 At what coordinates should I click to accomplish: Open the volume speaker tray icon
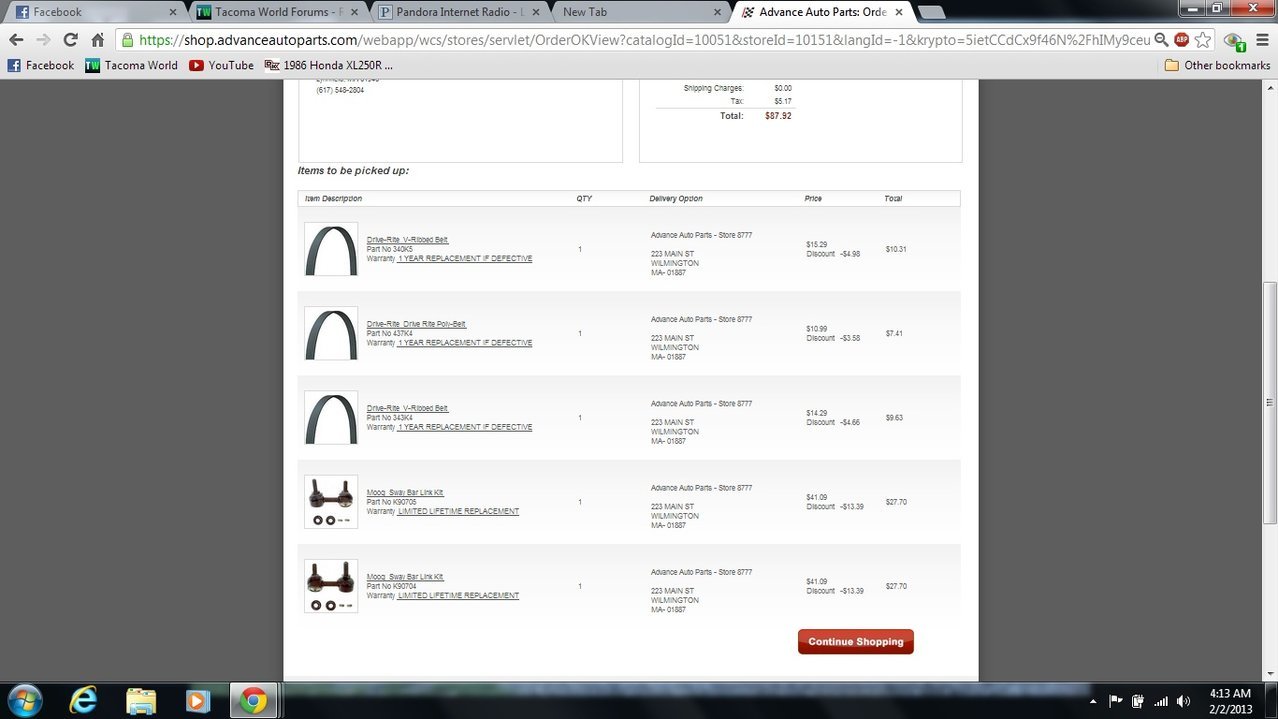click(x=1184, y=701)
